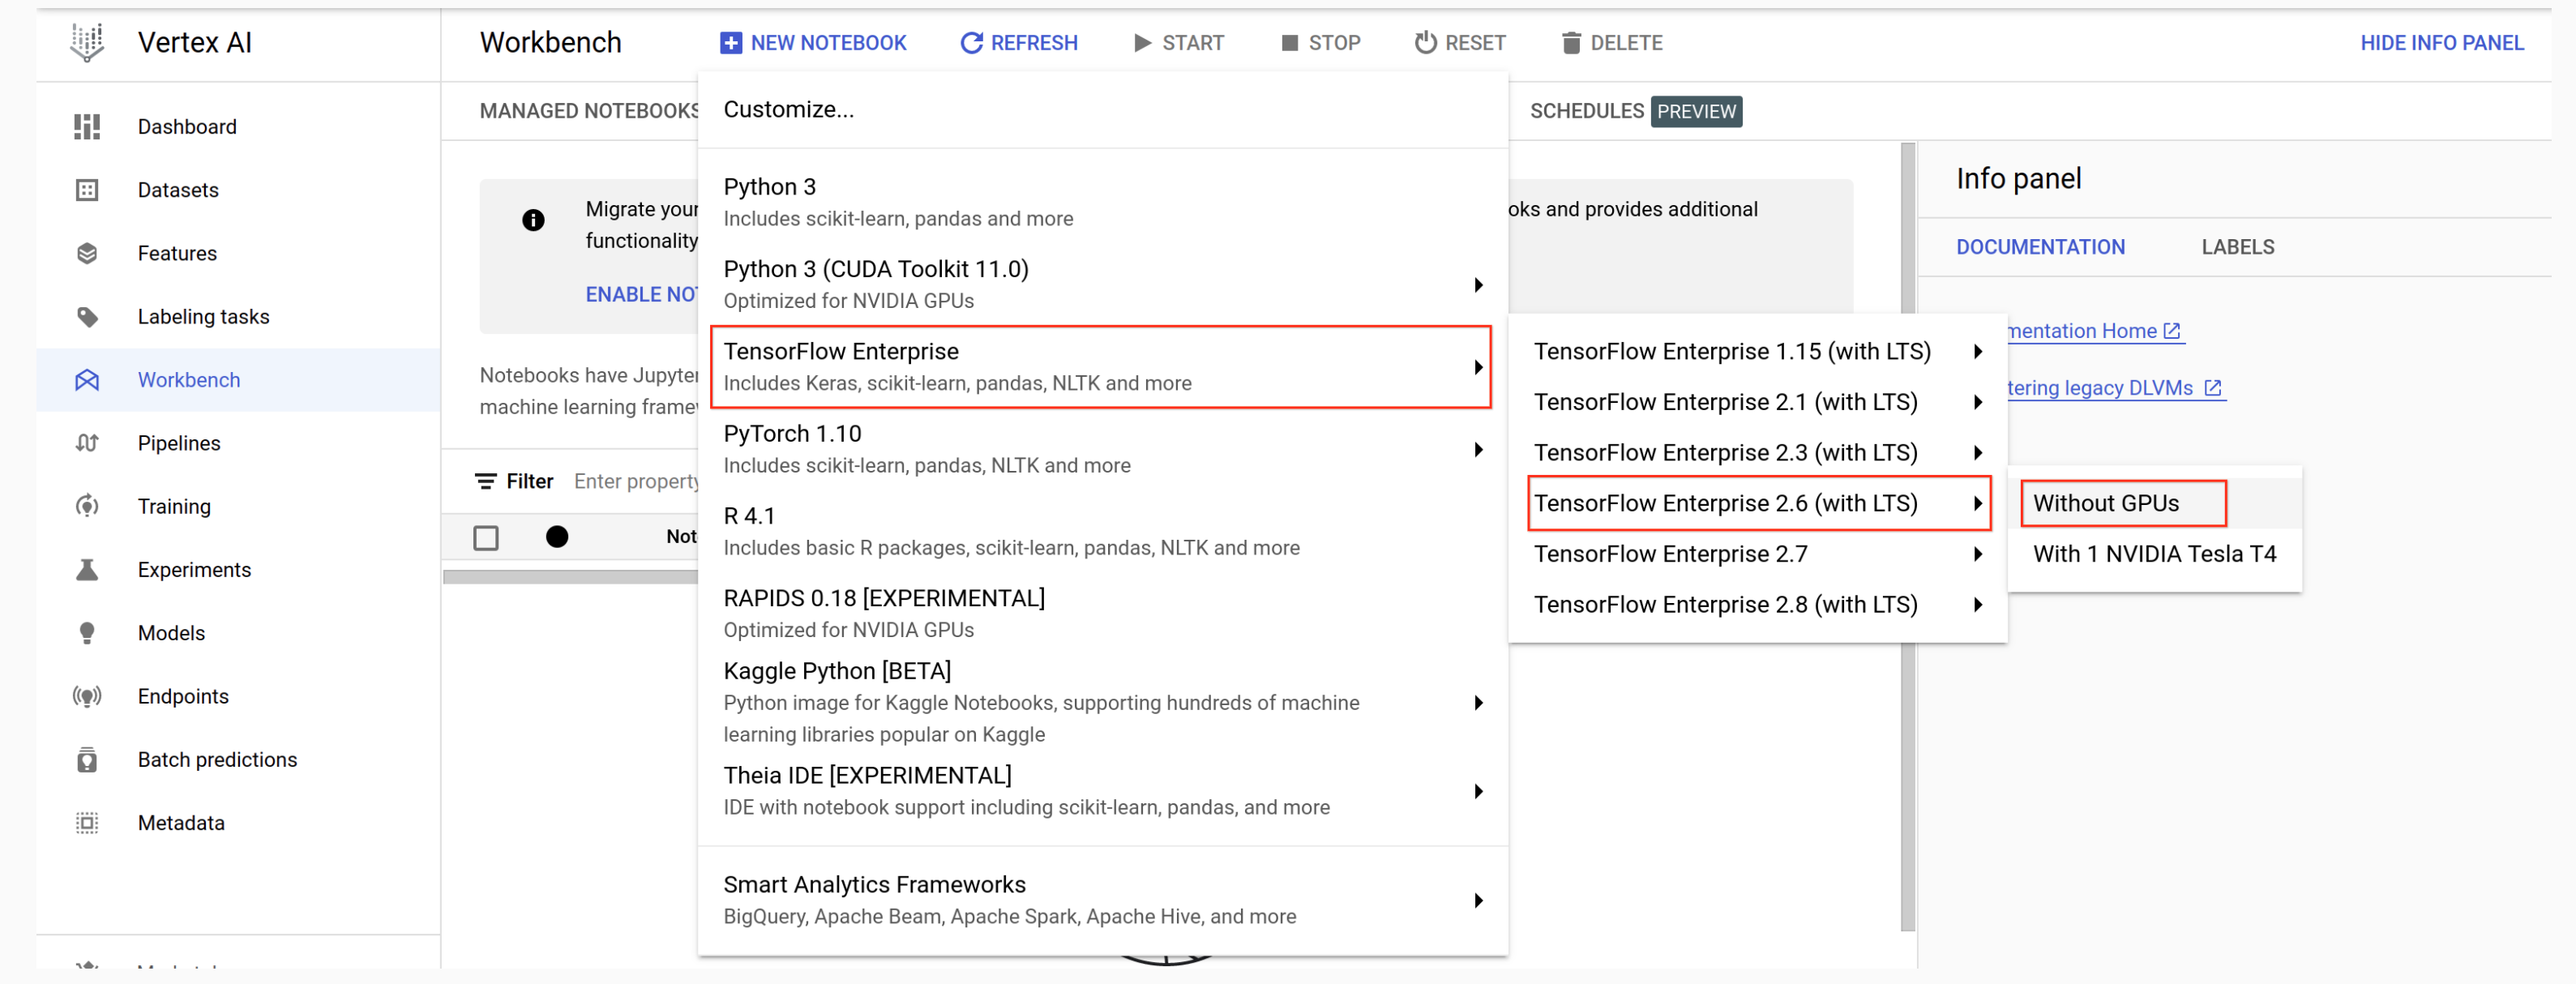The image size is (2576, 984).
Task: Click the Delete trash icon
Action: tap(1571, 43)
